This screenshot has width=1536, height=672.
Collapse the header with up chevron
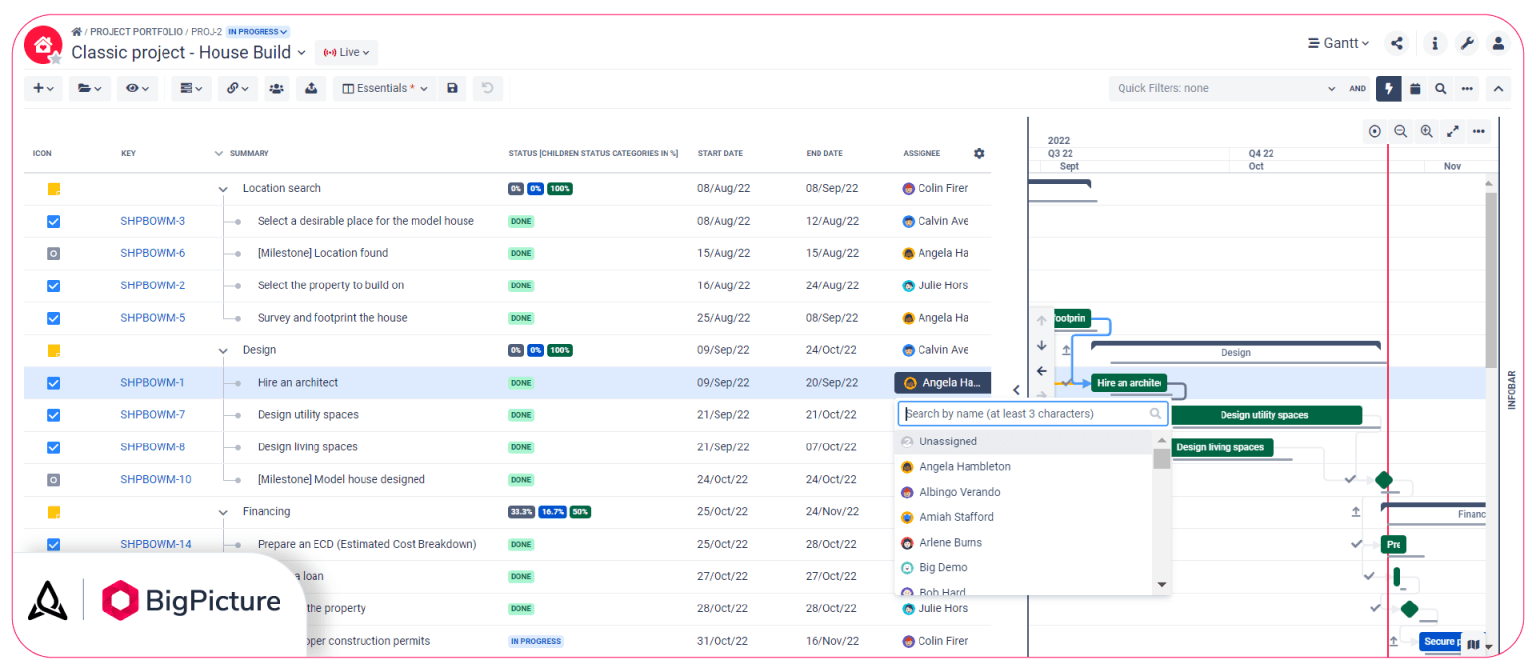[x=1498, y=88]
